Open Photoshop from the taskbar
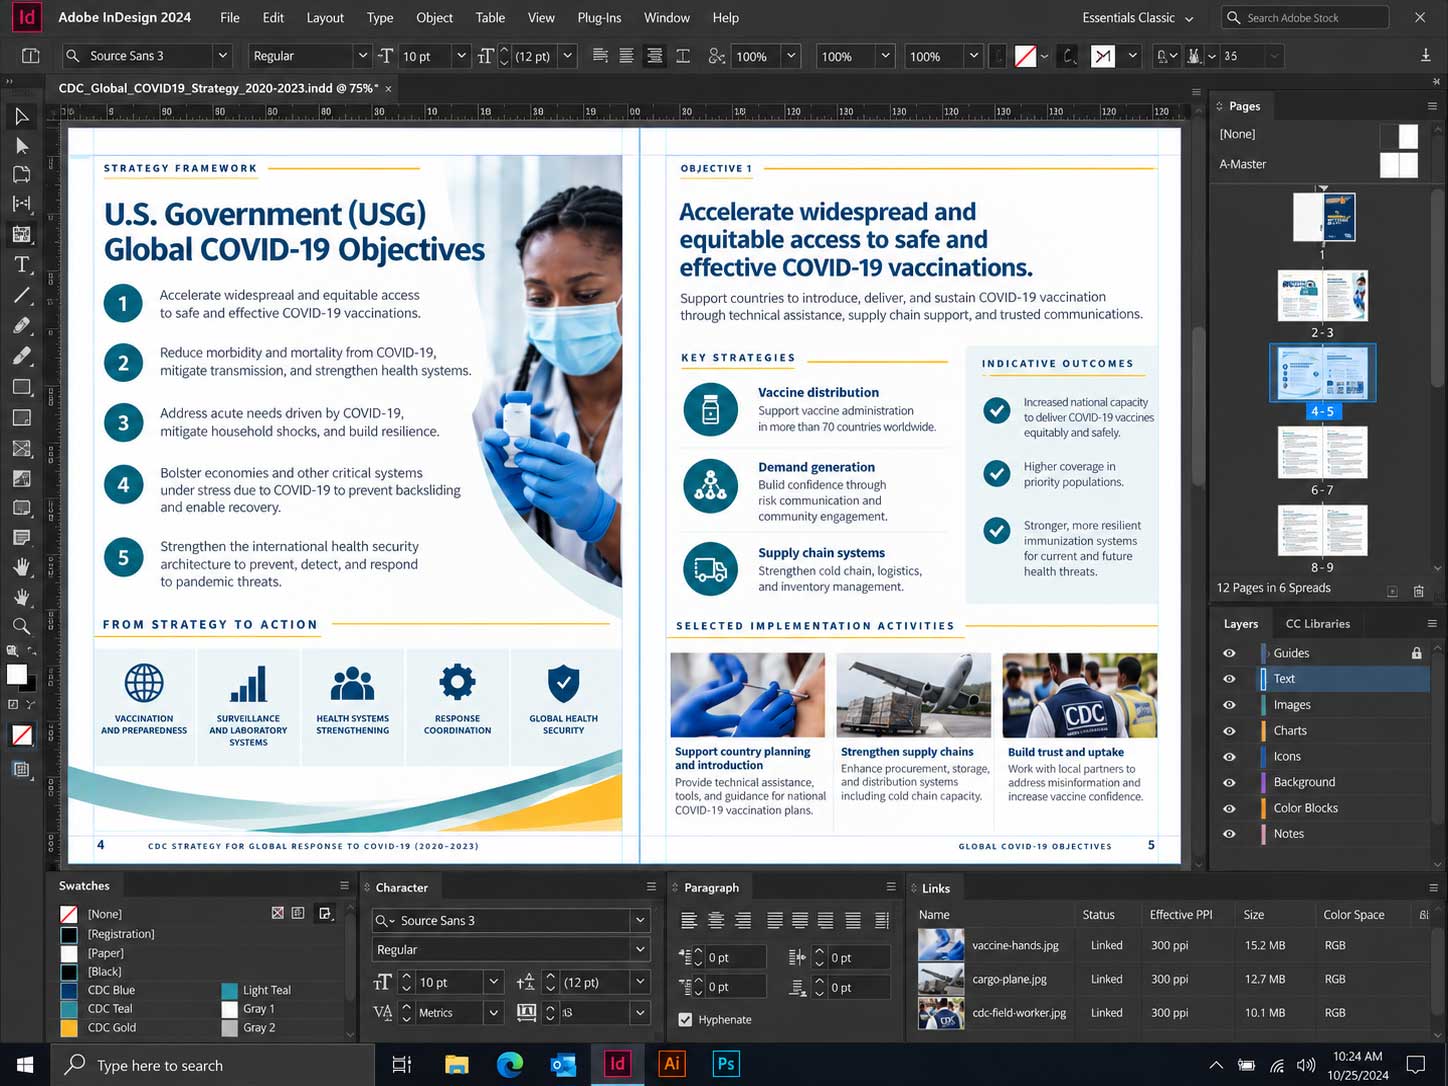The width and height of the screenshot is (1448, 1086). point(726,1064)
